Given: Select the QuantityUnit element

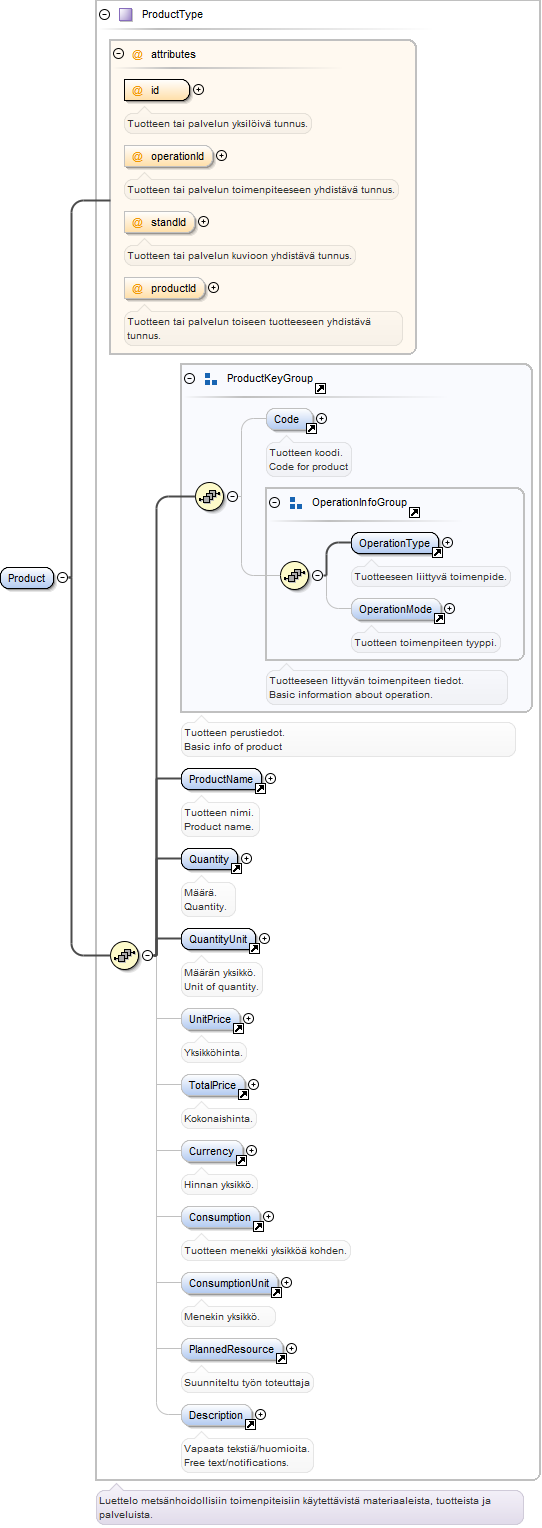Looking at the screenshot, I should click(x=218, y=940).
